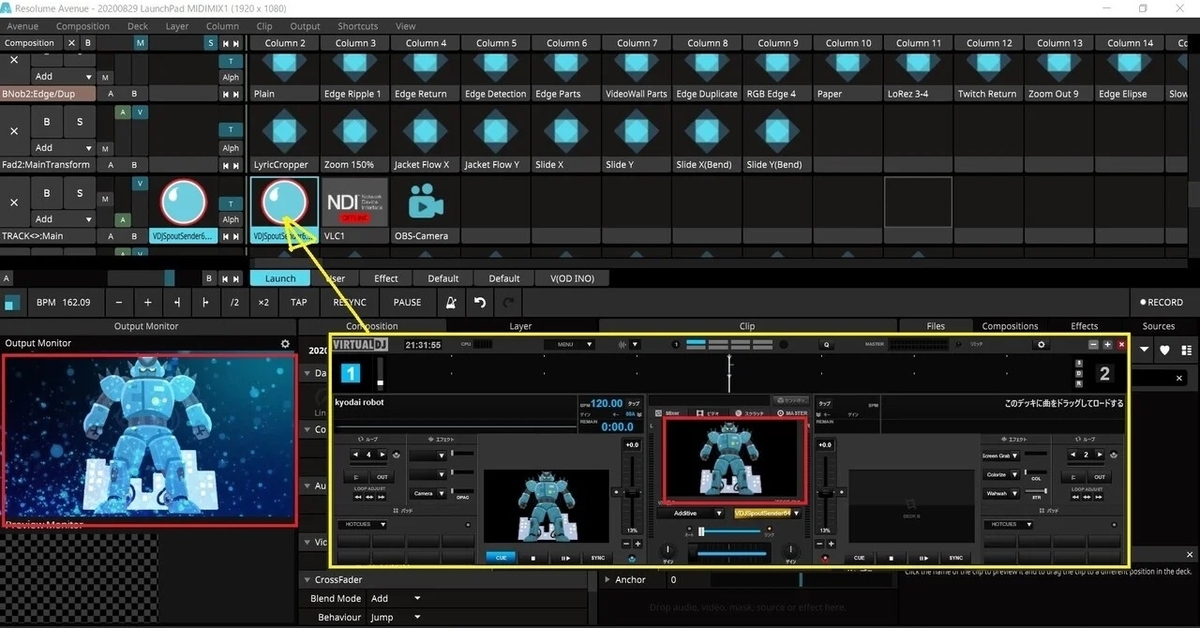Open Output Monitor gear settings
This screenshot has width=1200, height=628.
[285, 343]
